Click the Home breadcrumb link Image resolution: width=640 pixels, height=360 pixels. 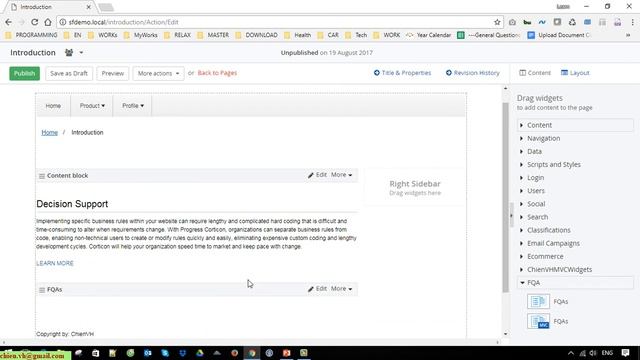[x=49, y=133]
